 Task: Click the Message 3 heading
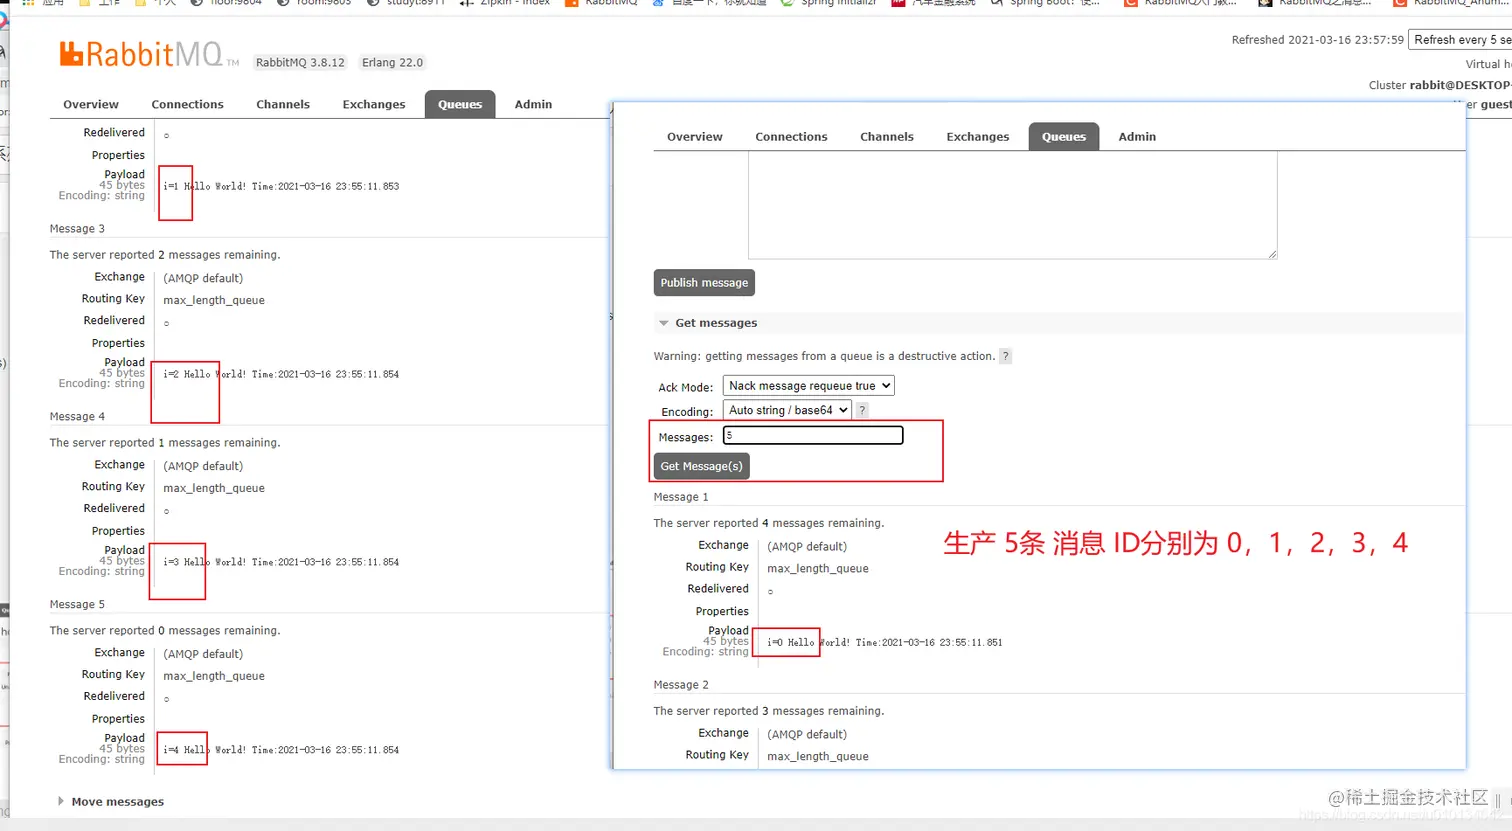[77, 229]
